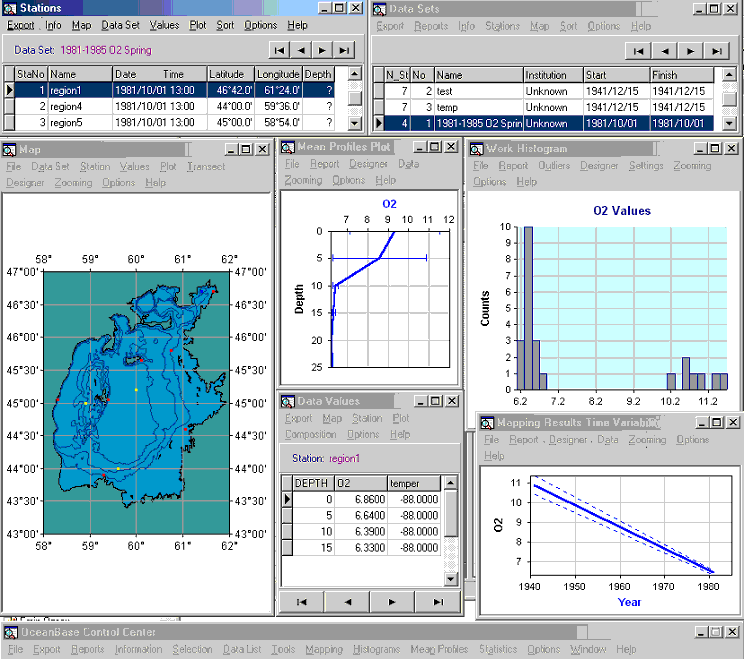This screenshot has width=744, height=661.
Task: Click the Data Set name '1981-1985 O2 Spring' label
Action: point(106,51)
